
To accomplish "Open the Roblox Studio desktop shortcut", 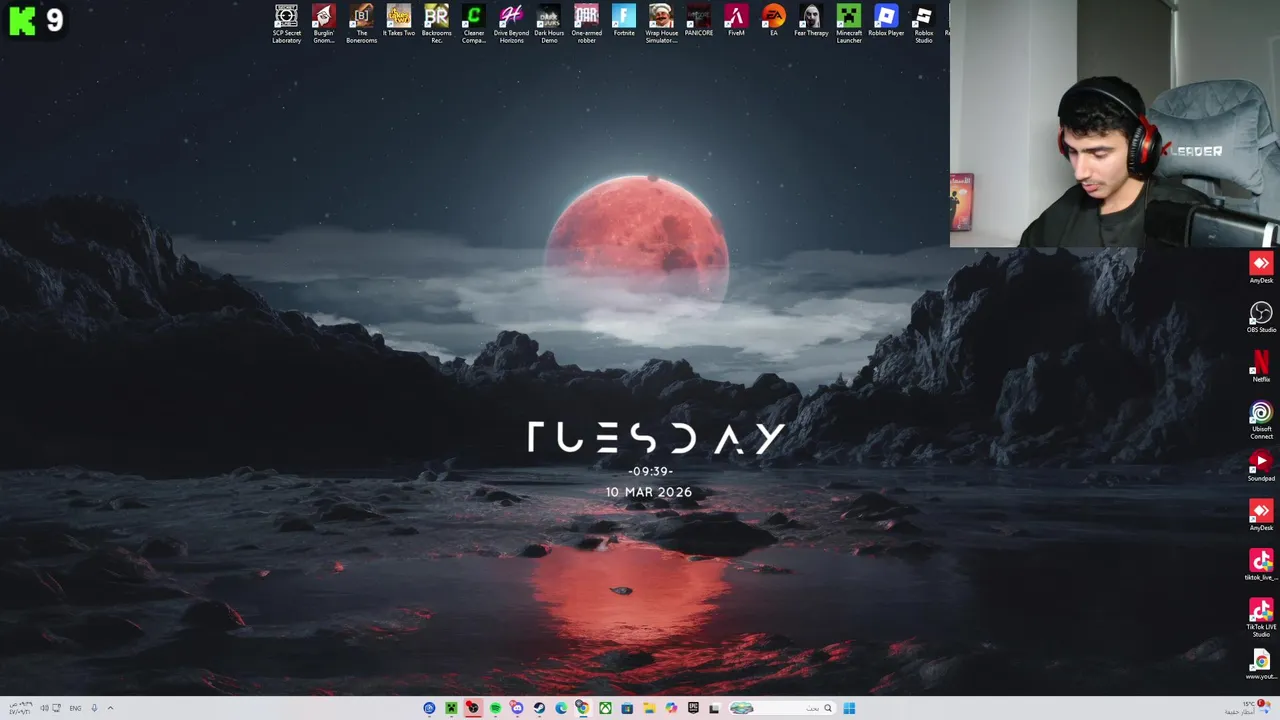I will point(924,23).
